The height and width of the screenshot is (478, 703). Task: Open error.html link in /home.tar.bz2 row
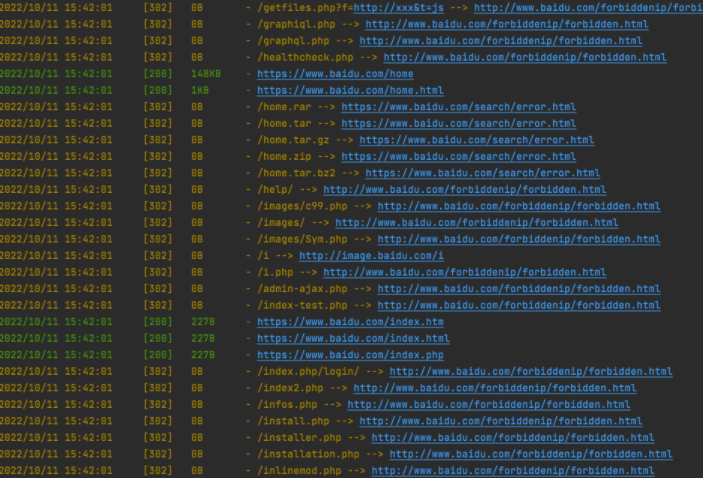coord(483,173)
